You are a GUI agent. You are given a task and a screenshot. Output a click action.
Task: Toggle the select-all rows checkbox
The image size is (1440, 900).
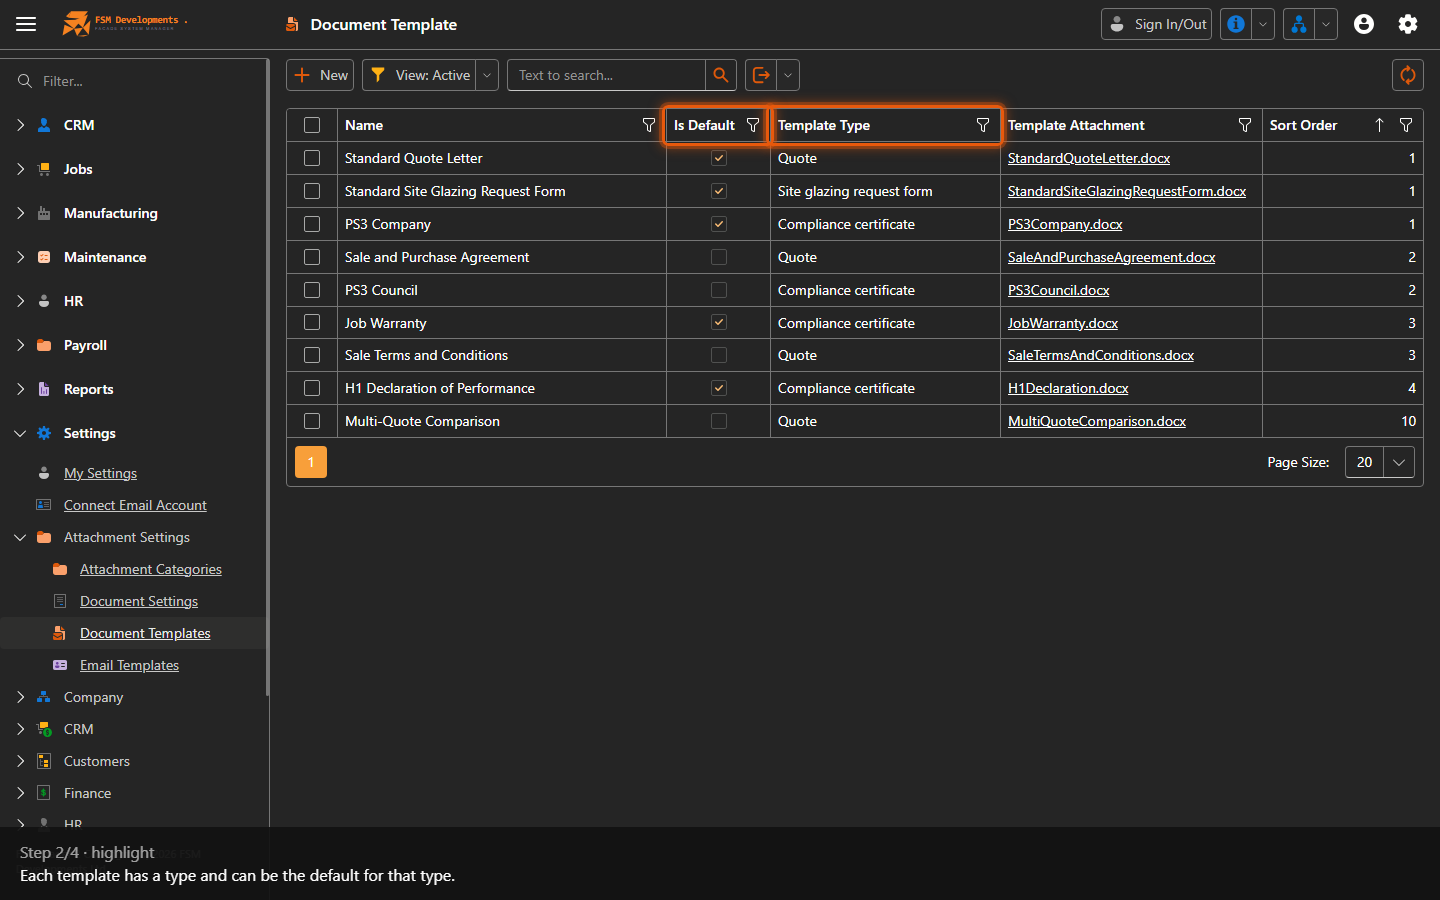pyautogui.click(x=312, y=125)
